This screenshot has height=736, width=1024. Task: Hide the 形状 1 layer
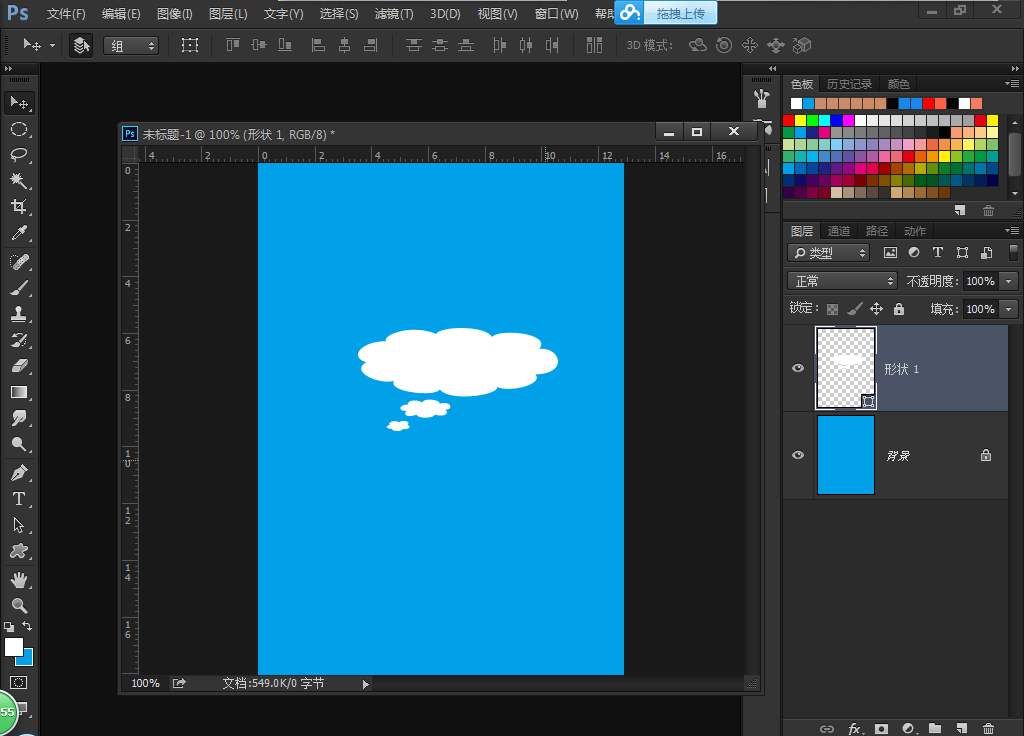pos(798,369)
